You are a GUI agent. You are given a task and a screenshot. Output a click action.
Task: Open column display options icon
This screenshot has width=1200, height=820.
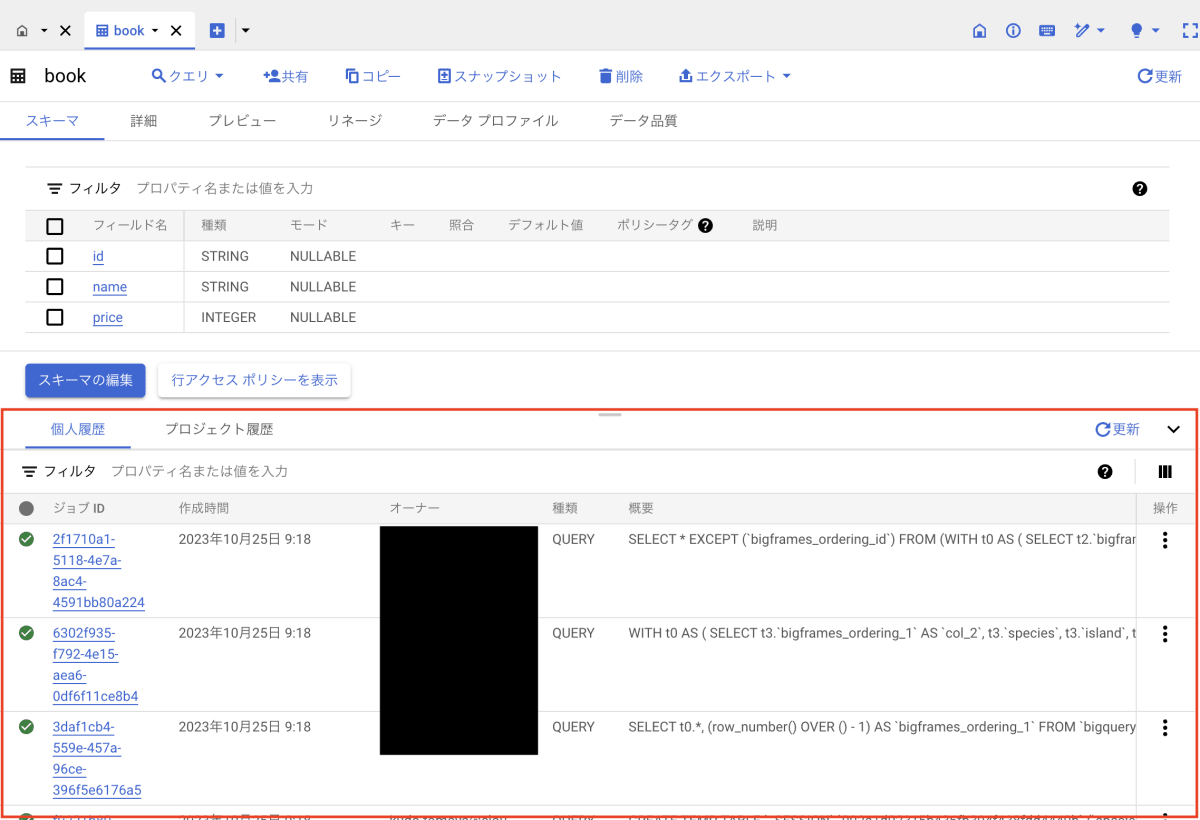[1165, 471]
